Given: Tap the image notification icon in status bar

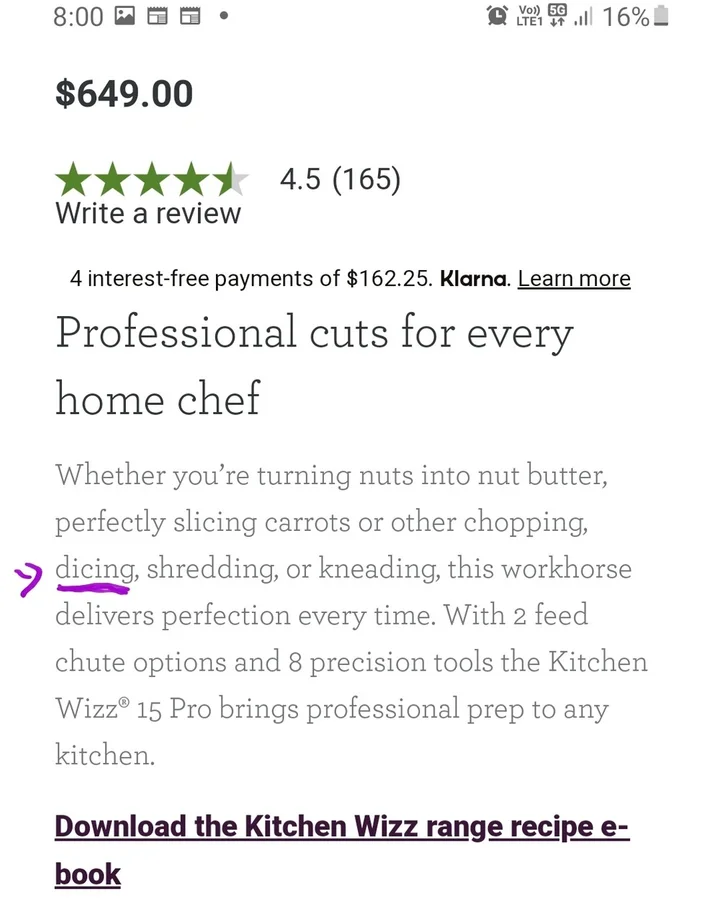Looking at the screenshot, I should point(125,16).
